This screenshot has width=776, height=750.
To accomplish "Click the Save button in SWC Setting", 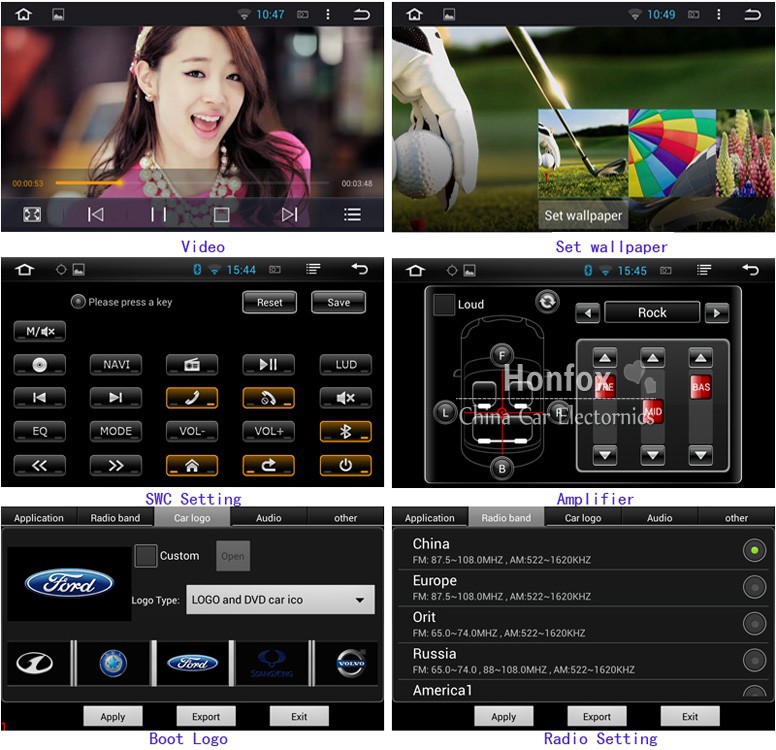I will click(x=338, y=302).
